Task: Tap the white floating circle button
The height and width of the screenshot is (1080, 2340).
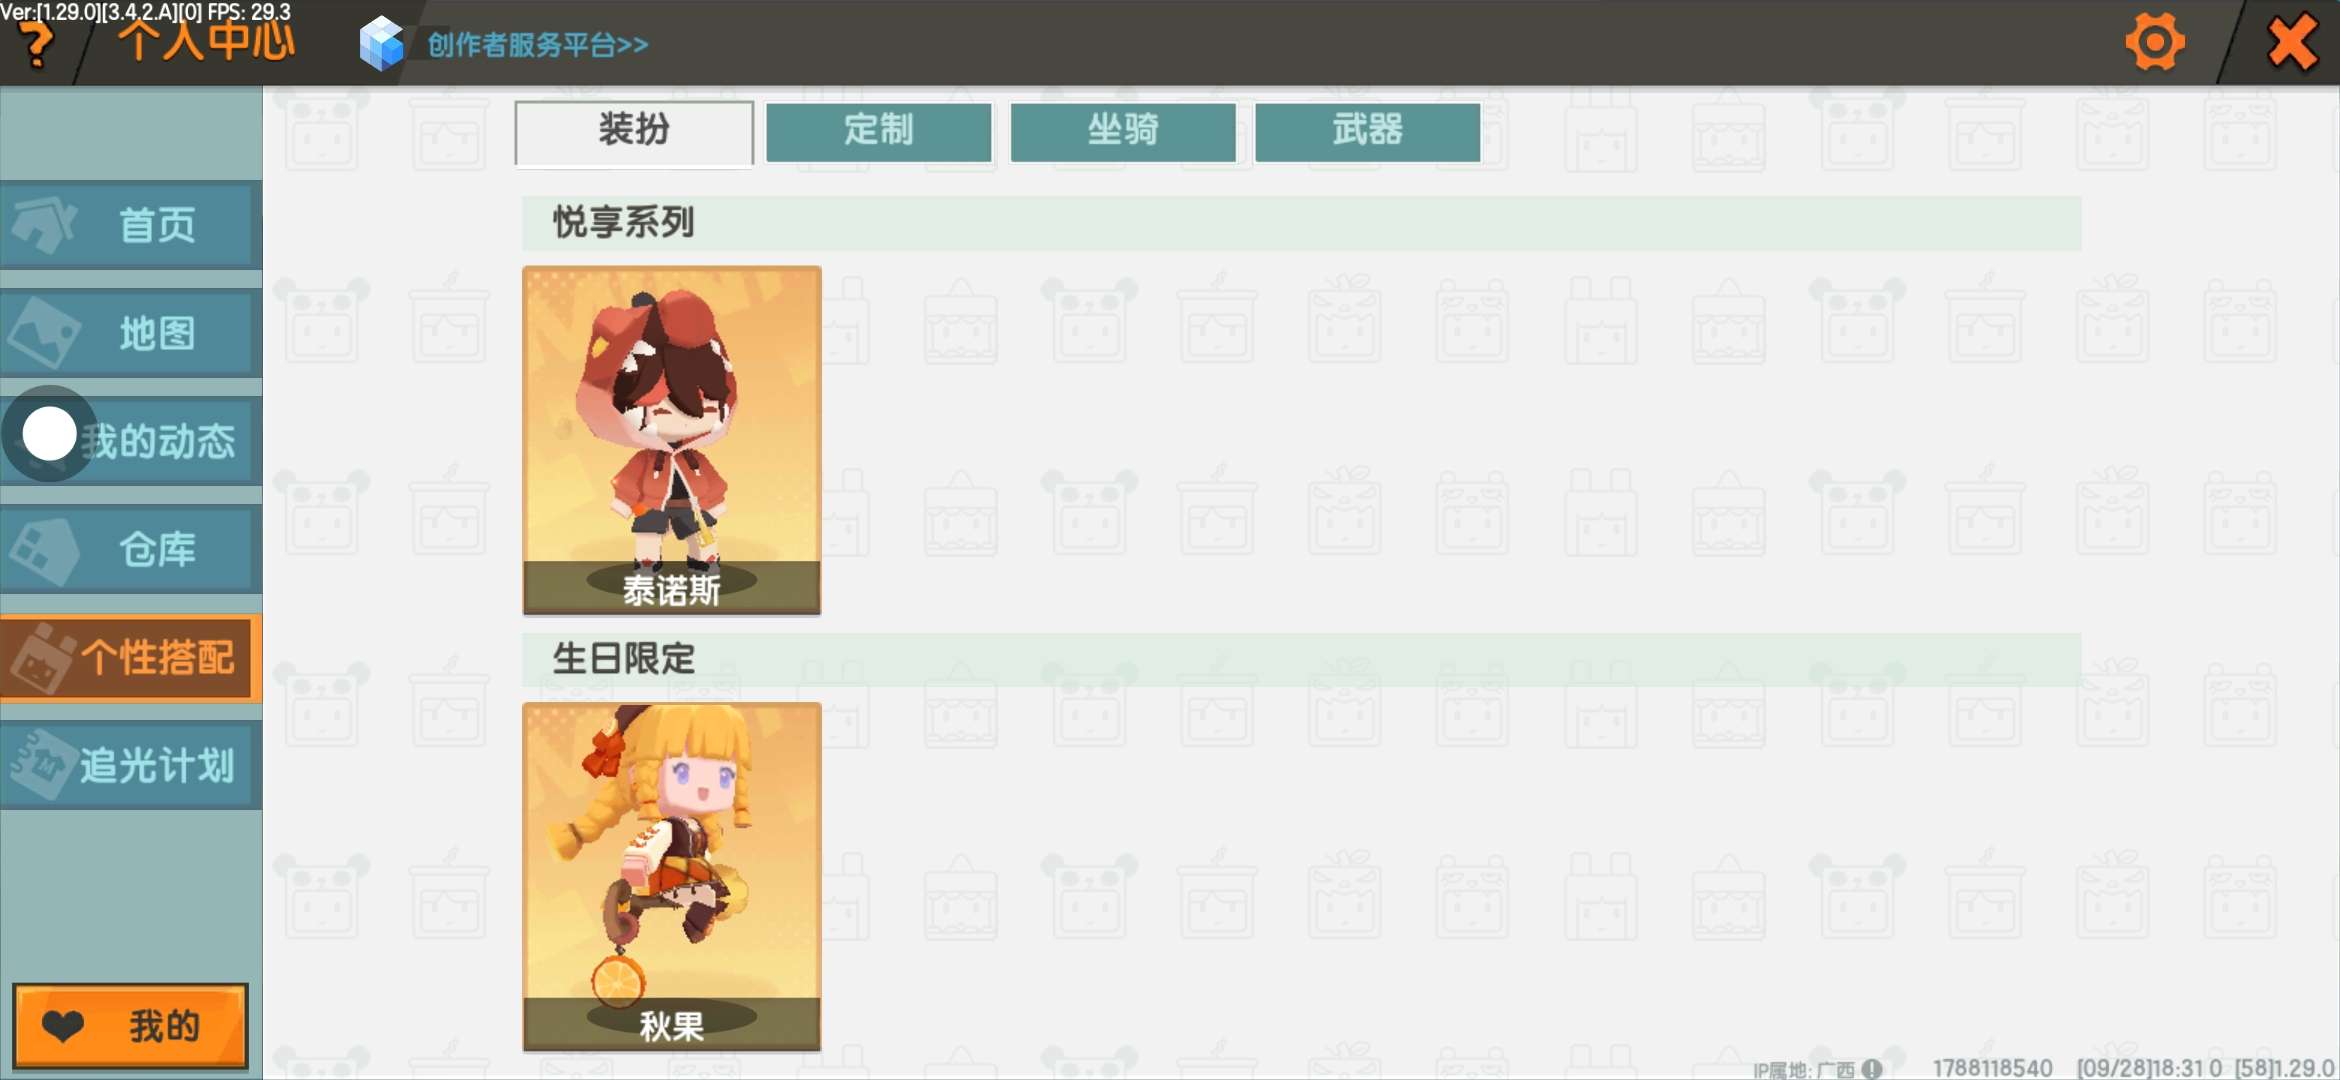Action: coord(49,435)
